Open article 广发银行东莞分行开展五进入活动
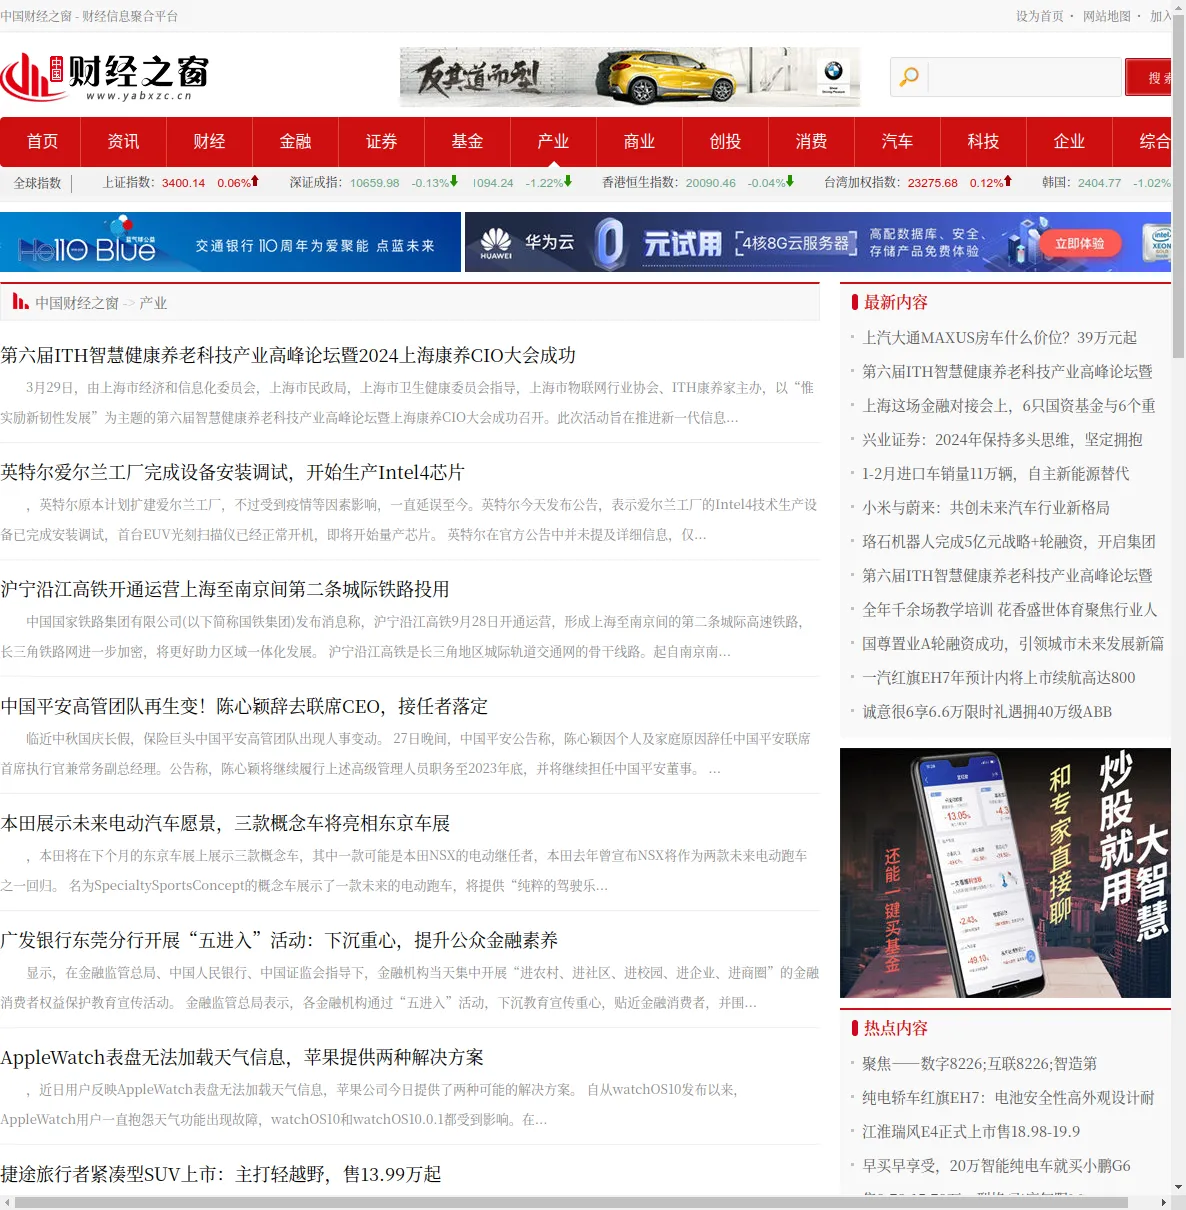The width and height of the screenshot is (1186, 1210). pos(279,940)
